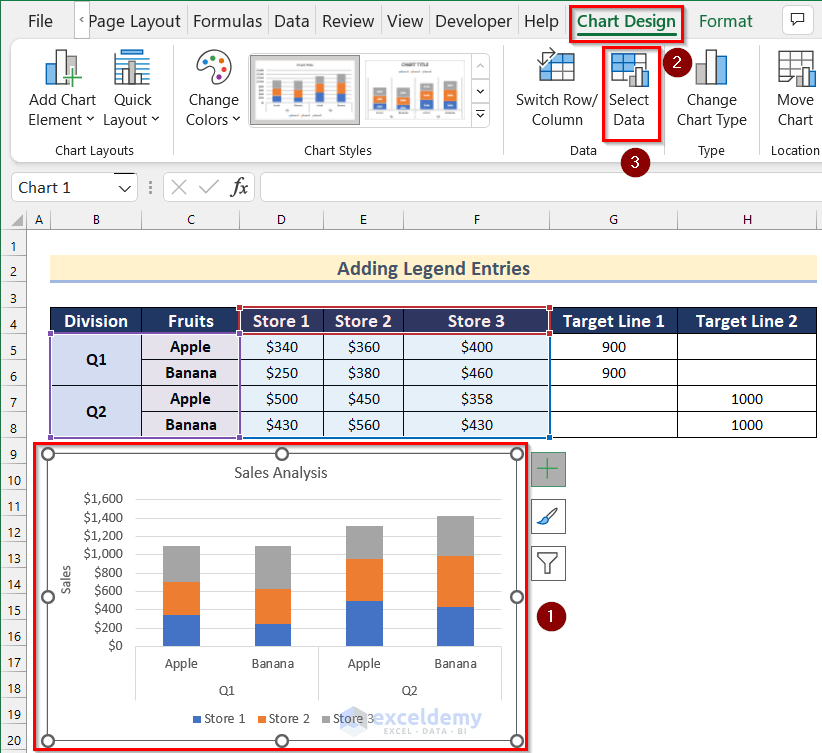The image size is (822, 753).
Task: Open the File menu
Action: click(x=40, y=21)
